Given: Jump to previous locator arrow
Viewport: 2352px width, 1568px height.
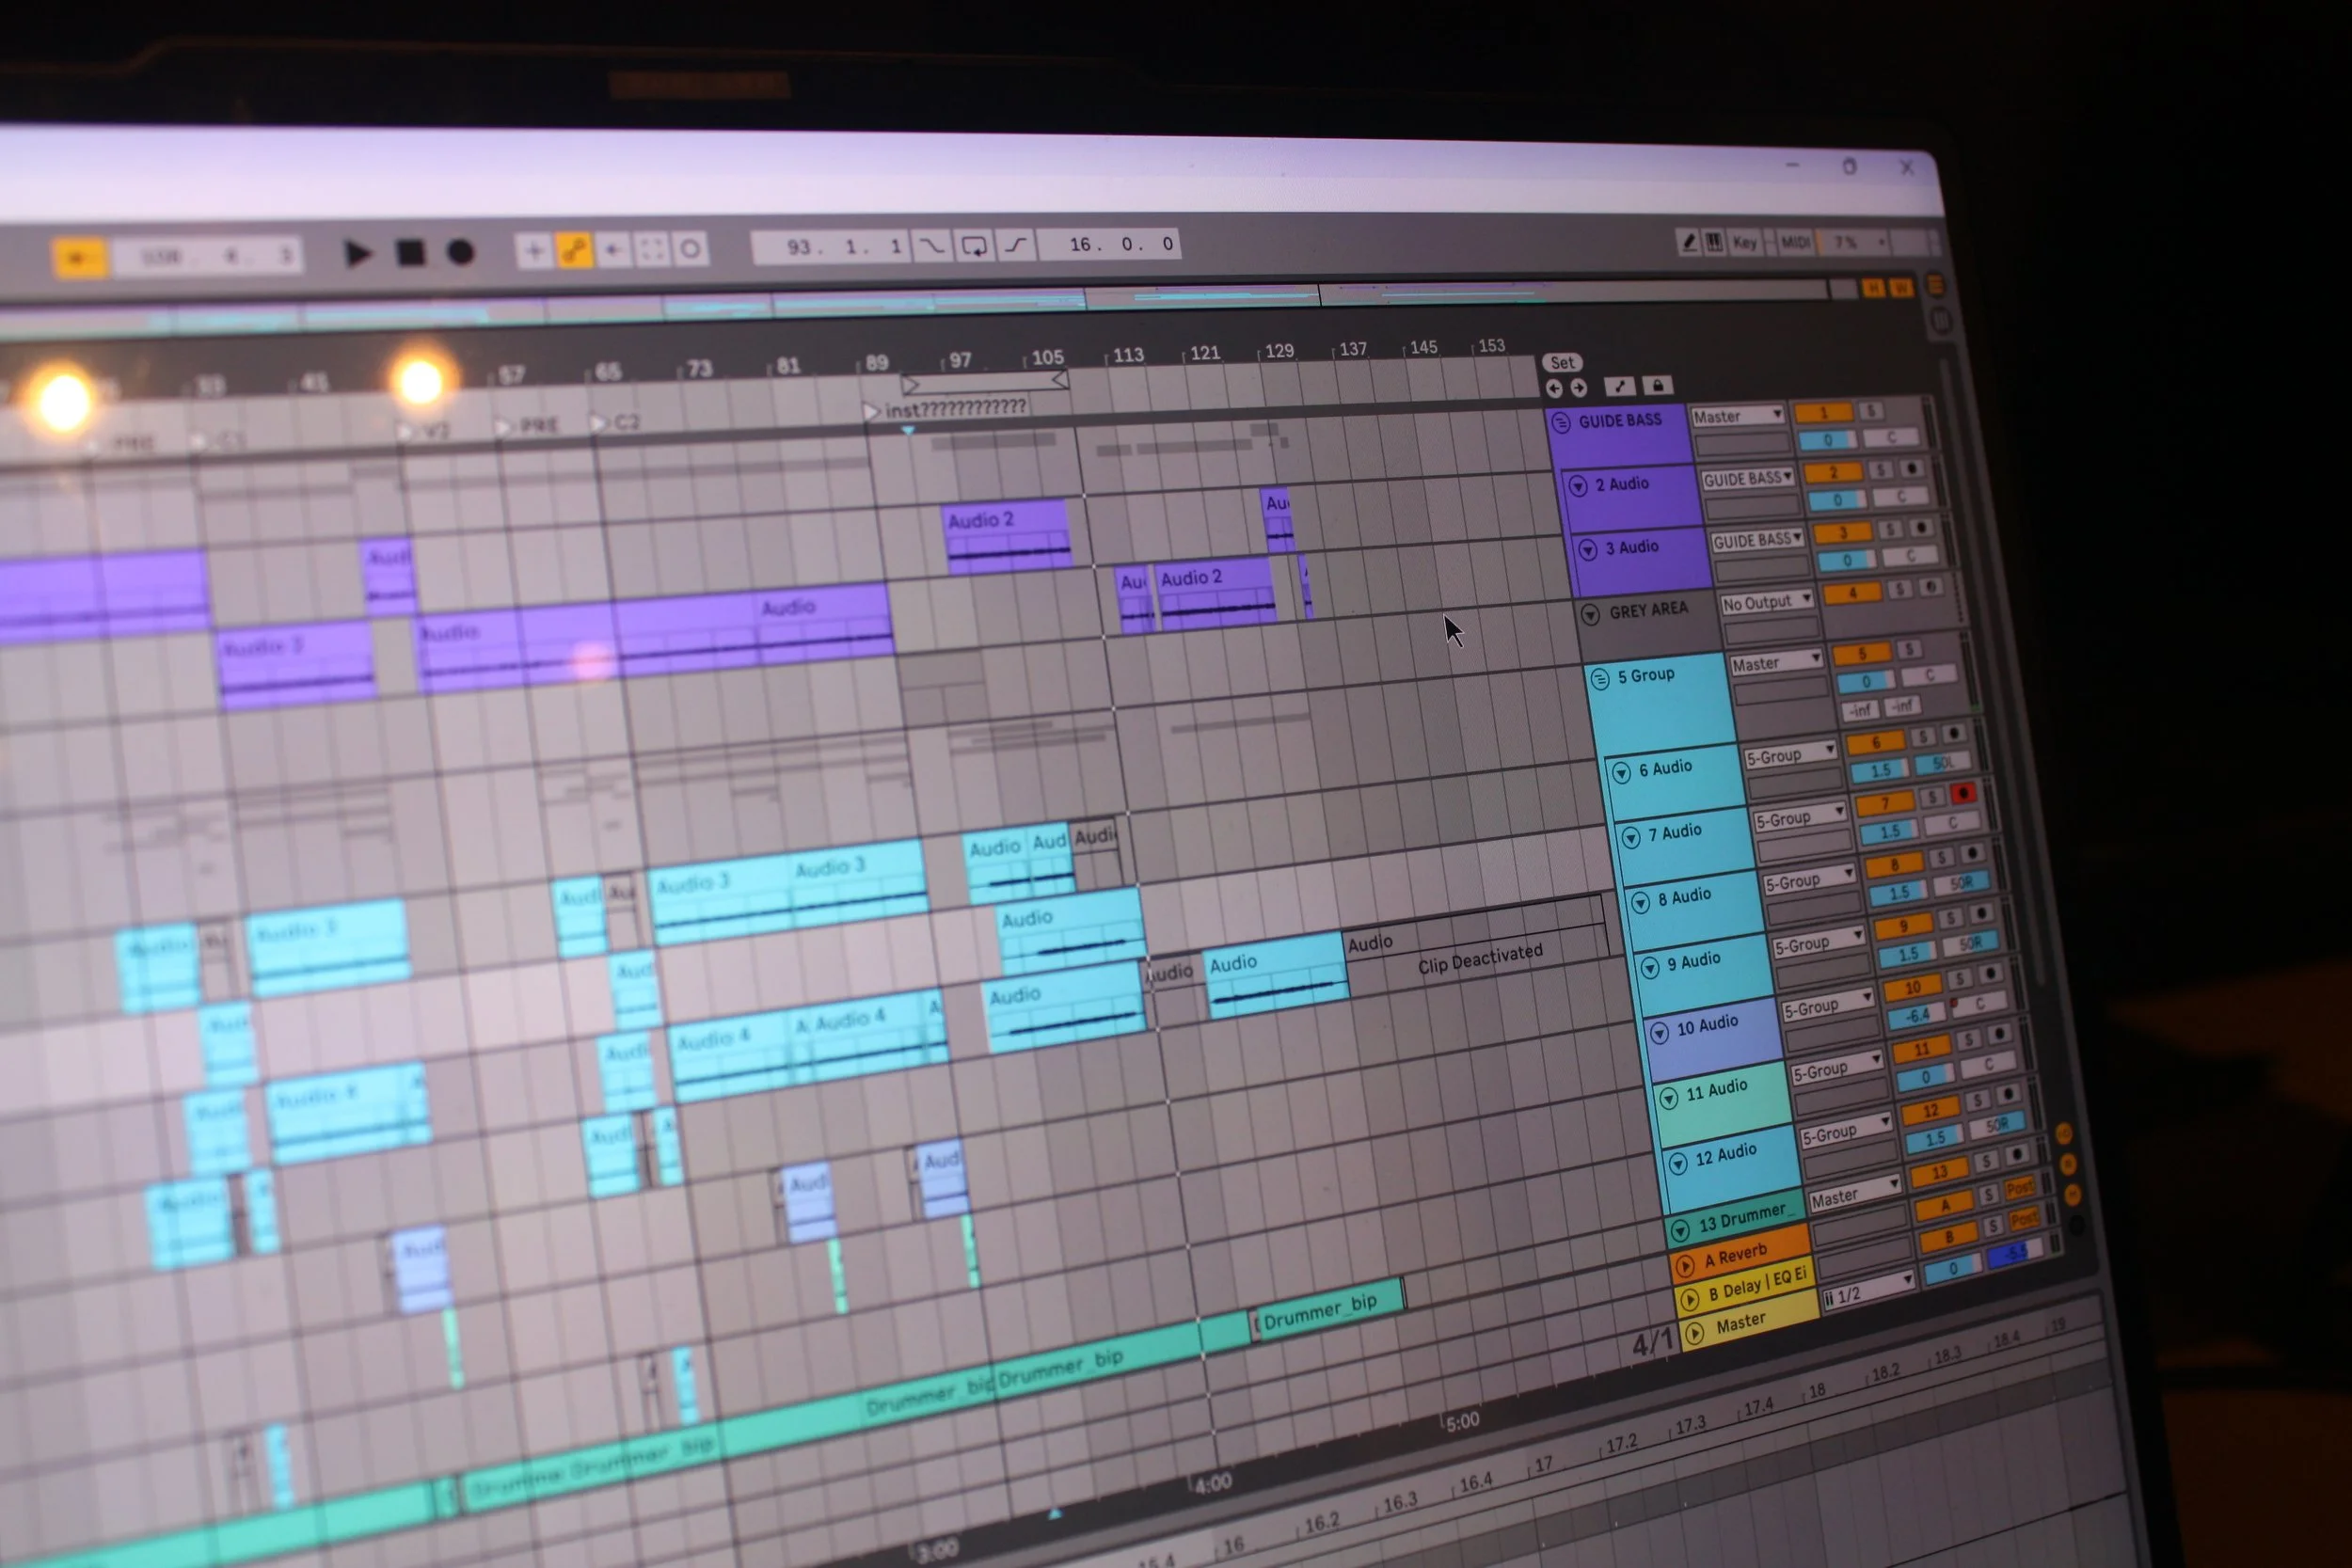Looking at the screenshot, I should coord(1554,388).
